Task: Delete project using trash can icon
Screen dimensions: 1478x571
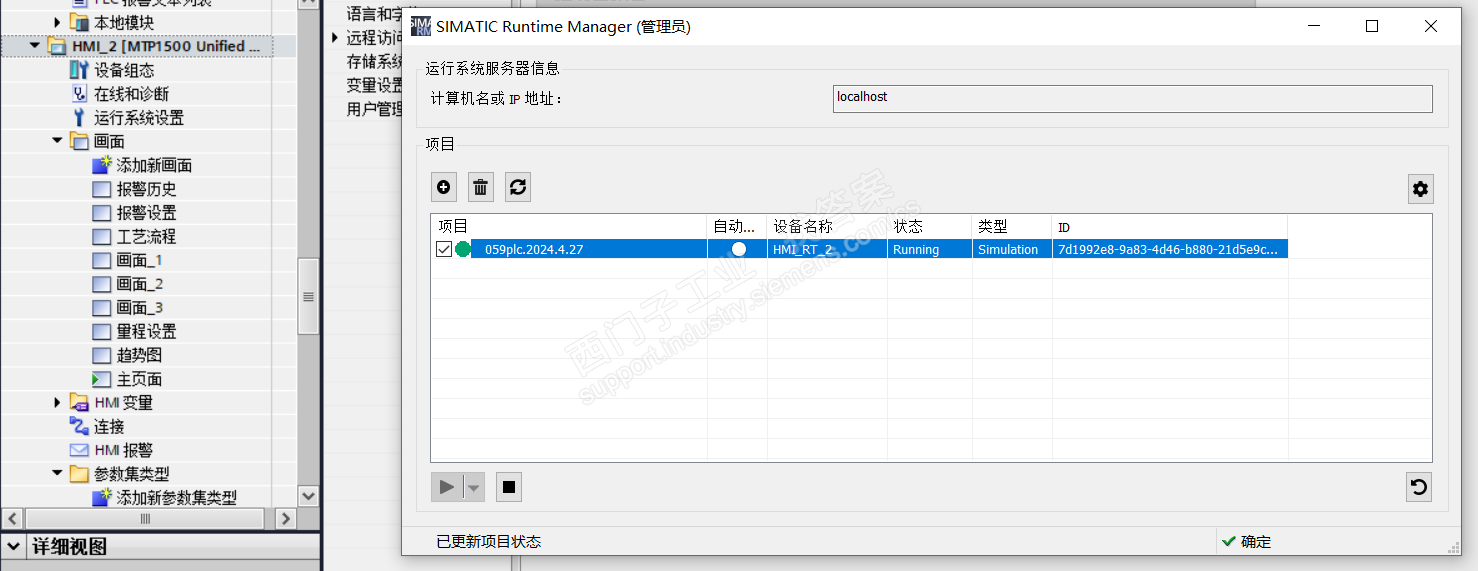Action: pos(481,187)
